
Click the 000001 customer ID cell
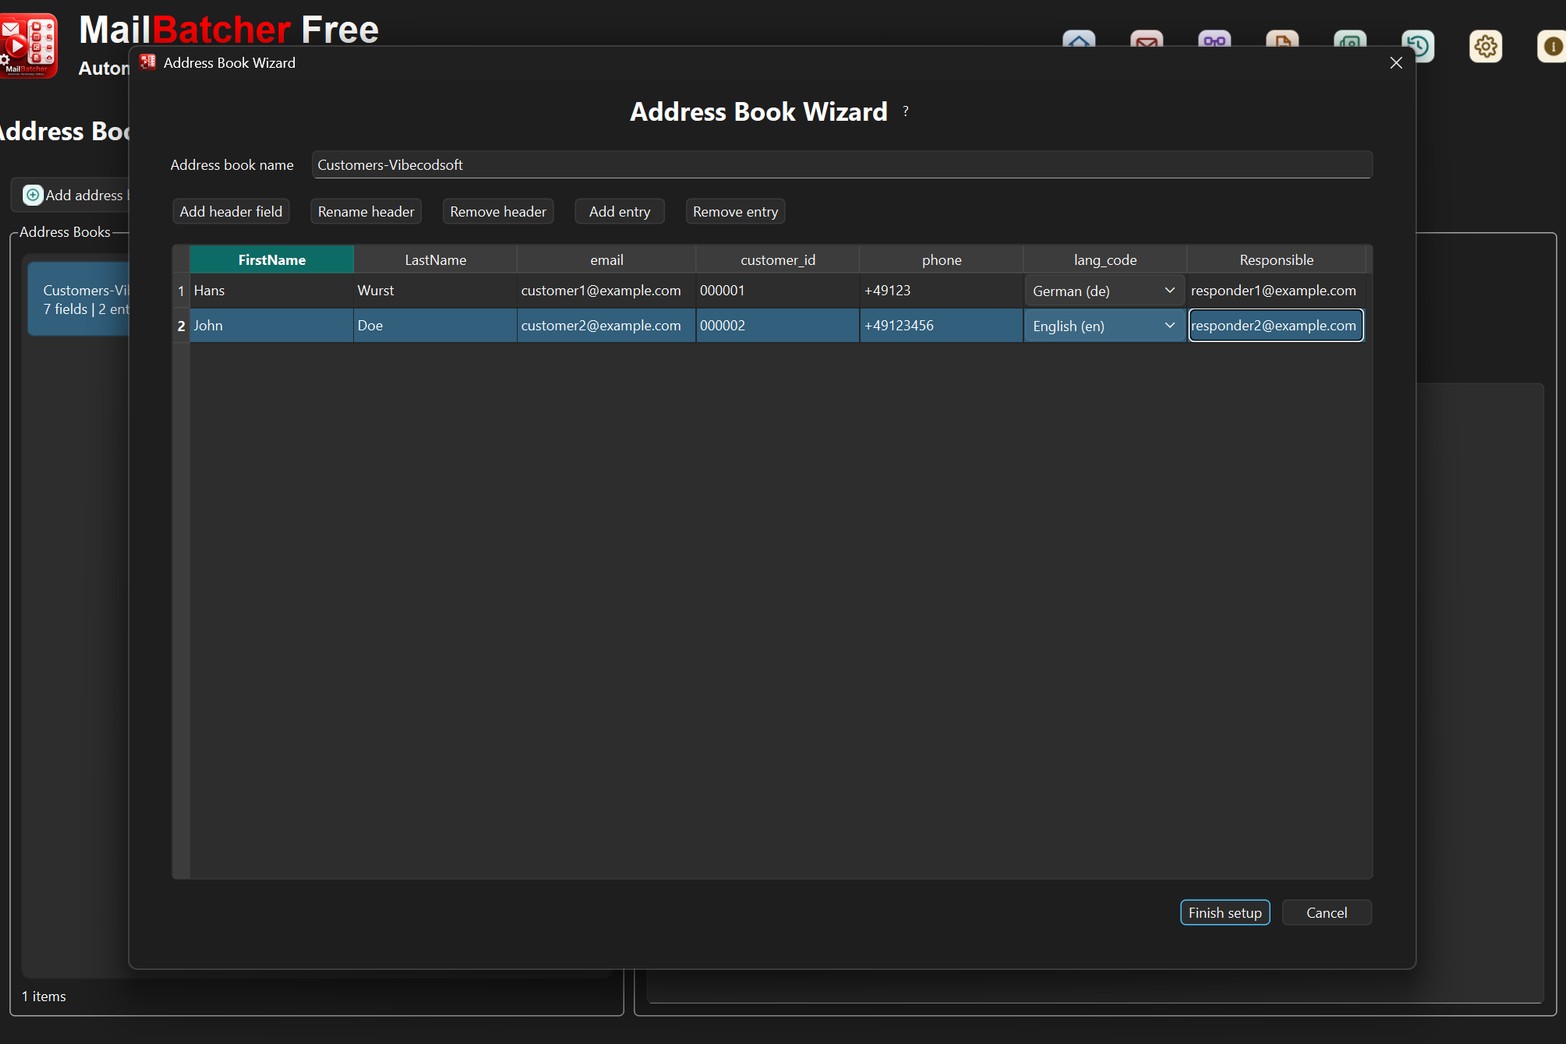tap(778, 291)
